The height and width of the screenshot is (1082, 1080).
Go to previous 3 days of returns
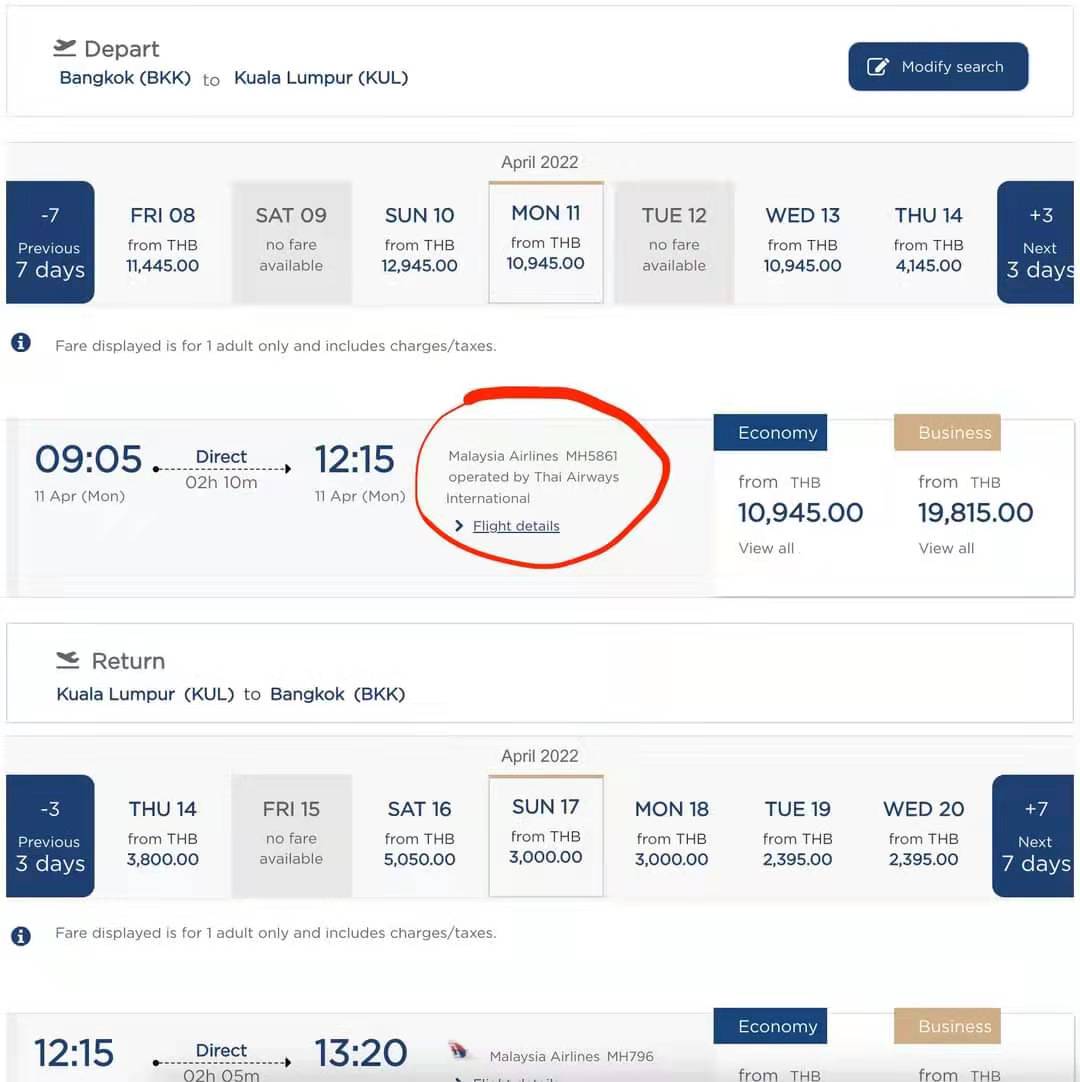pos(50,836)
